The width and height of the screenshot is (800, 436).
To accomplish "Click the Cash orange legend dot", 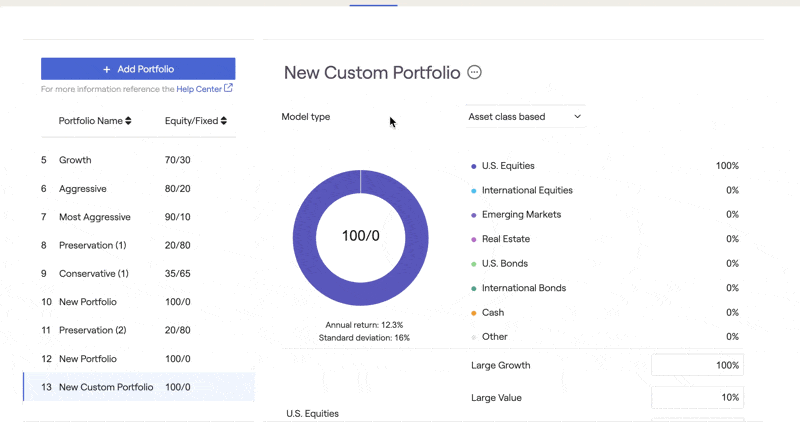I will (x=473, y=313).
